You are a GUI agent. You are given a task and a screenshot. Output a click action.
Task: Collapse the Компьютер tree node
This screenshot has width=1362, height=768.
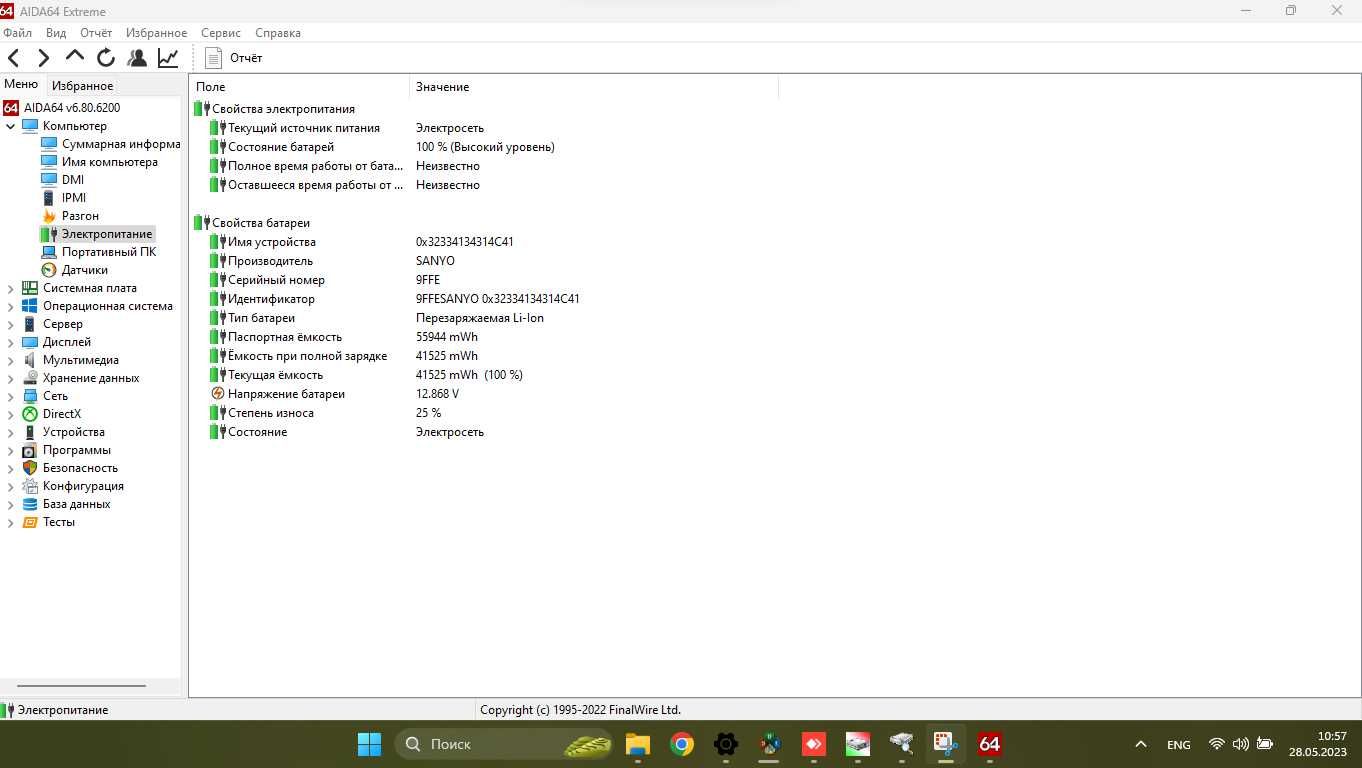pos(11,126)
